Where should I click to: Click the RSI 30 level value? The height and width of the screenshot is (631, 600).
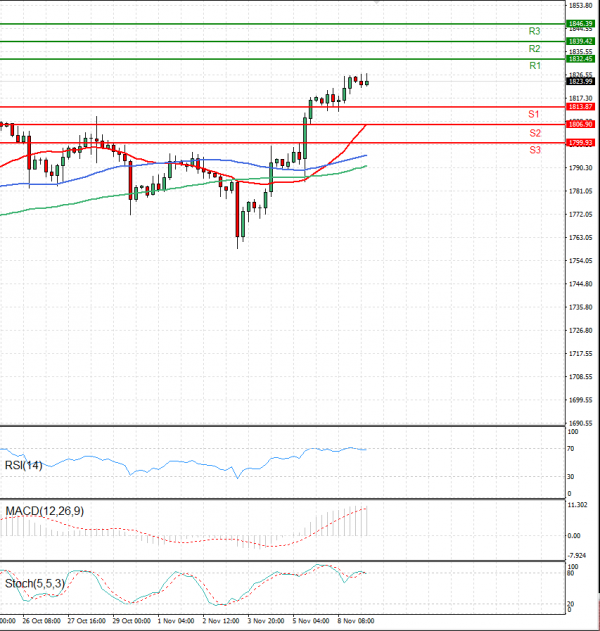571,477
